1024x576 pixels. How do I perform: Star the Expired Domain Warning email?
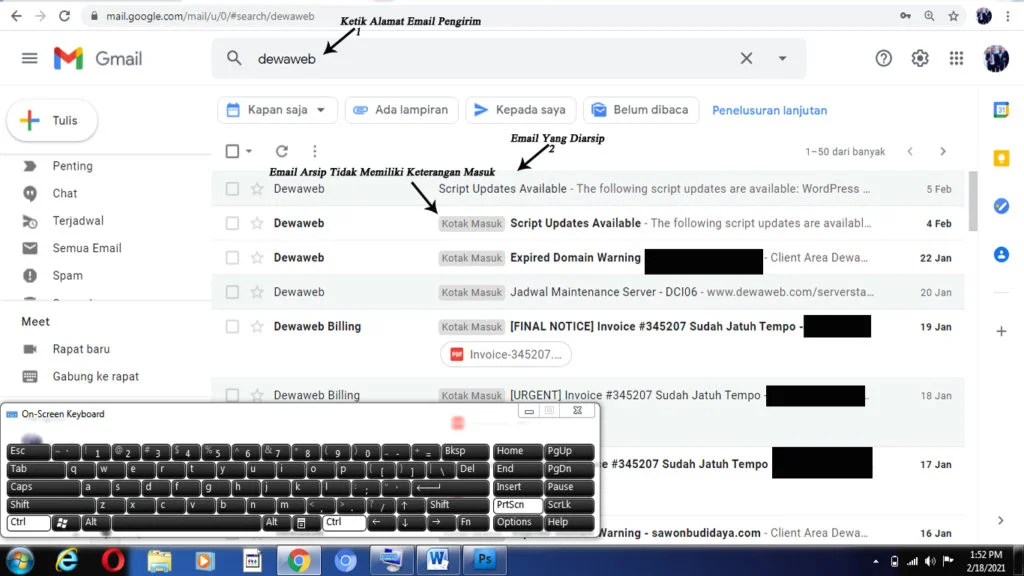tap(257, 257)
